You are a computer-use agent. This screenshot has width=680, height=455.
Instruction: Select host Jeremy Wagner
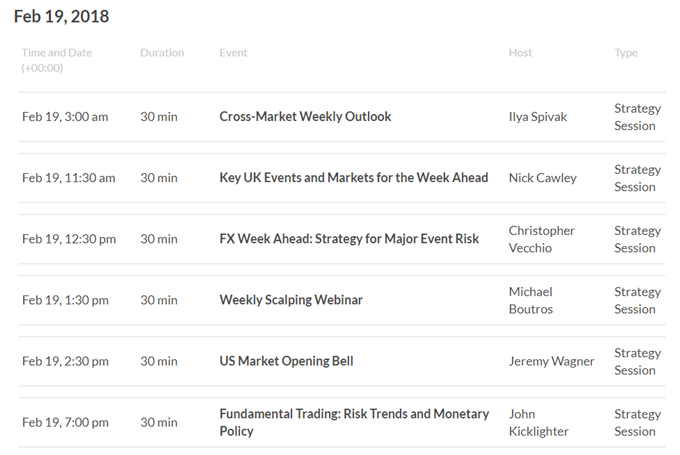(551, 361)
